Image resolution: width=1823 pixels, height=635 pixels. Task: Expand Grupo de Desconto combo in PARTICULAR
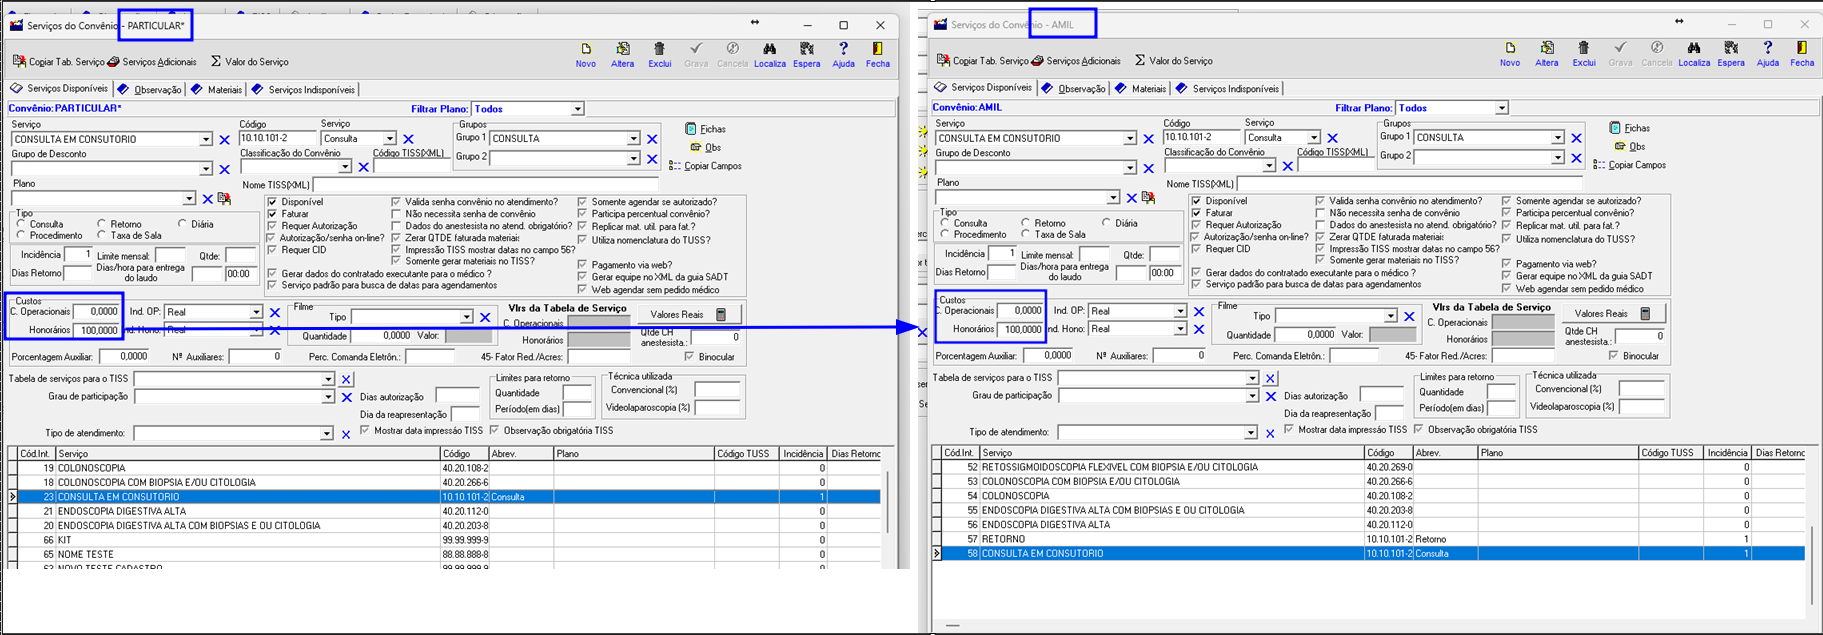click(x=206, y=169)
